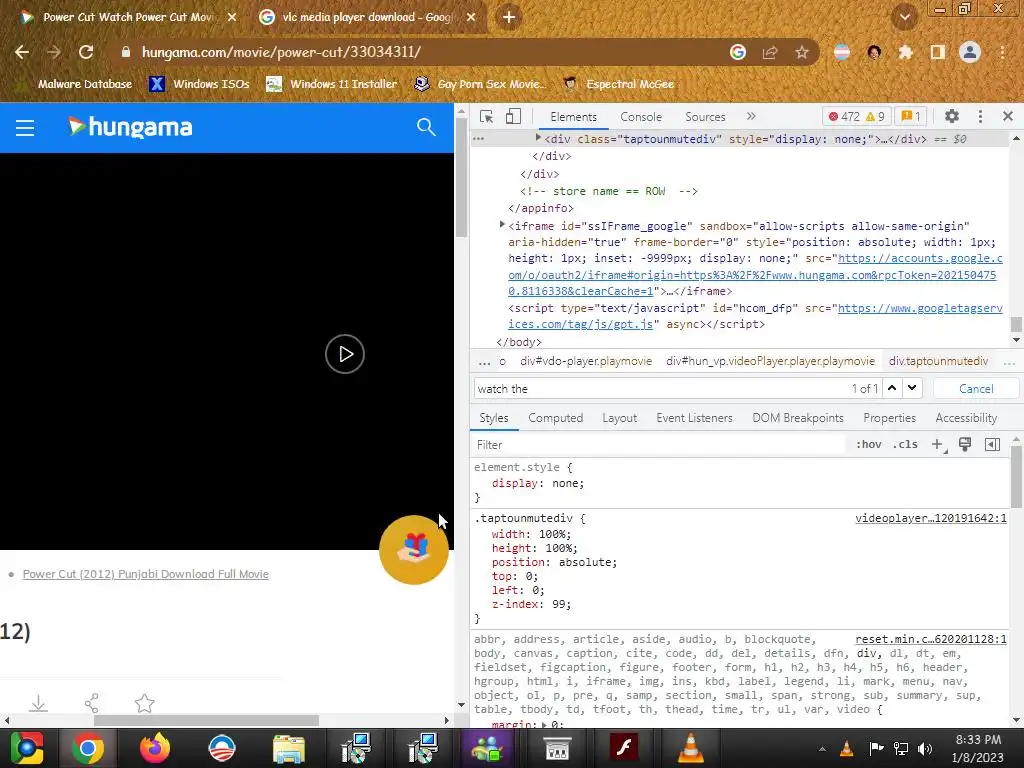Click the share icon below the video
1024x768 pixels.
click(x=91, y=703)
